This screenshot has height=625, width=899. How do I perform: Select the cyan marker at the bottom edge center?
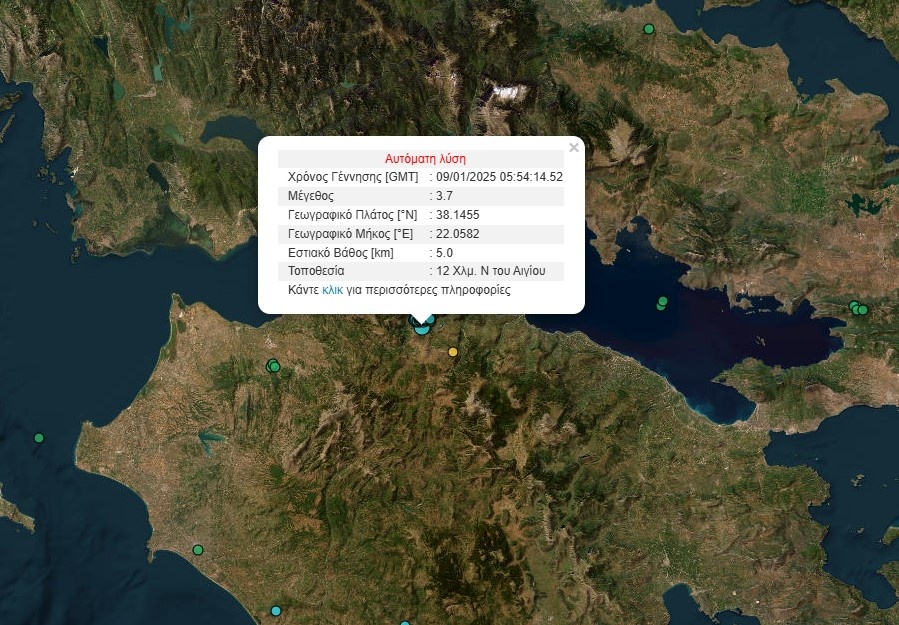(405, 623)
